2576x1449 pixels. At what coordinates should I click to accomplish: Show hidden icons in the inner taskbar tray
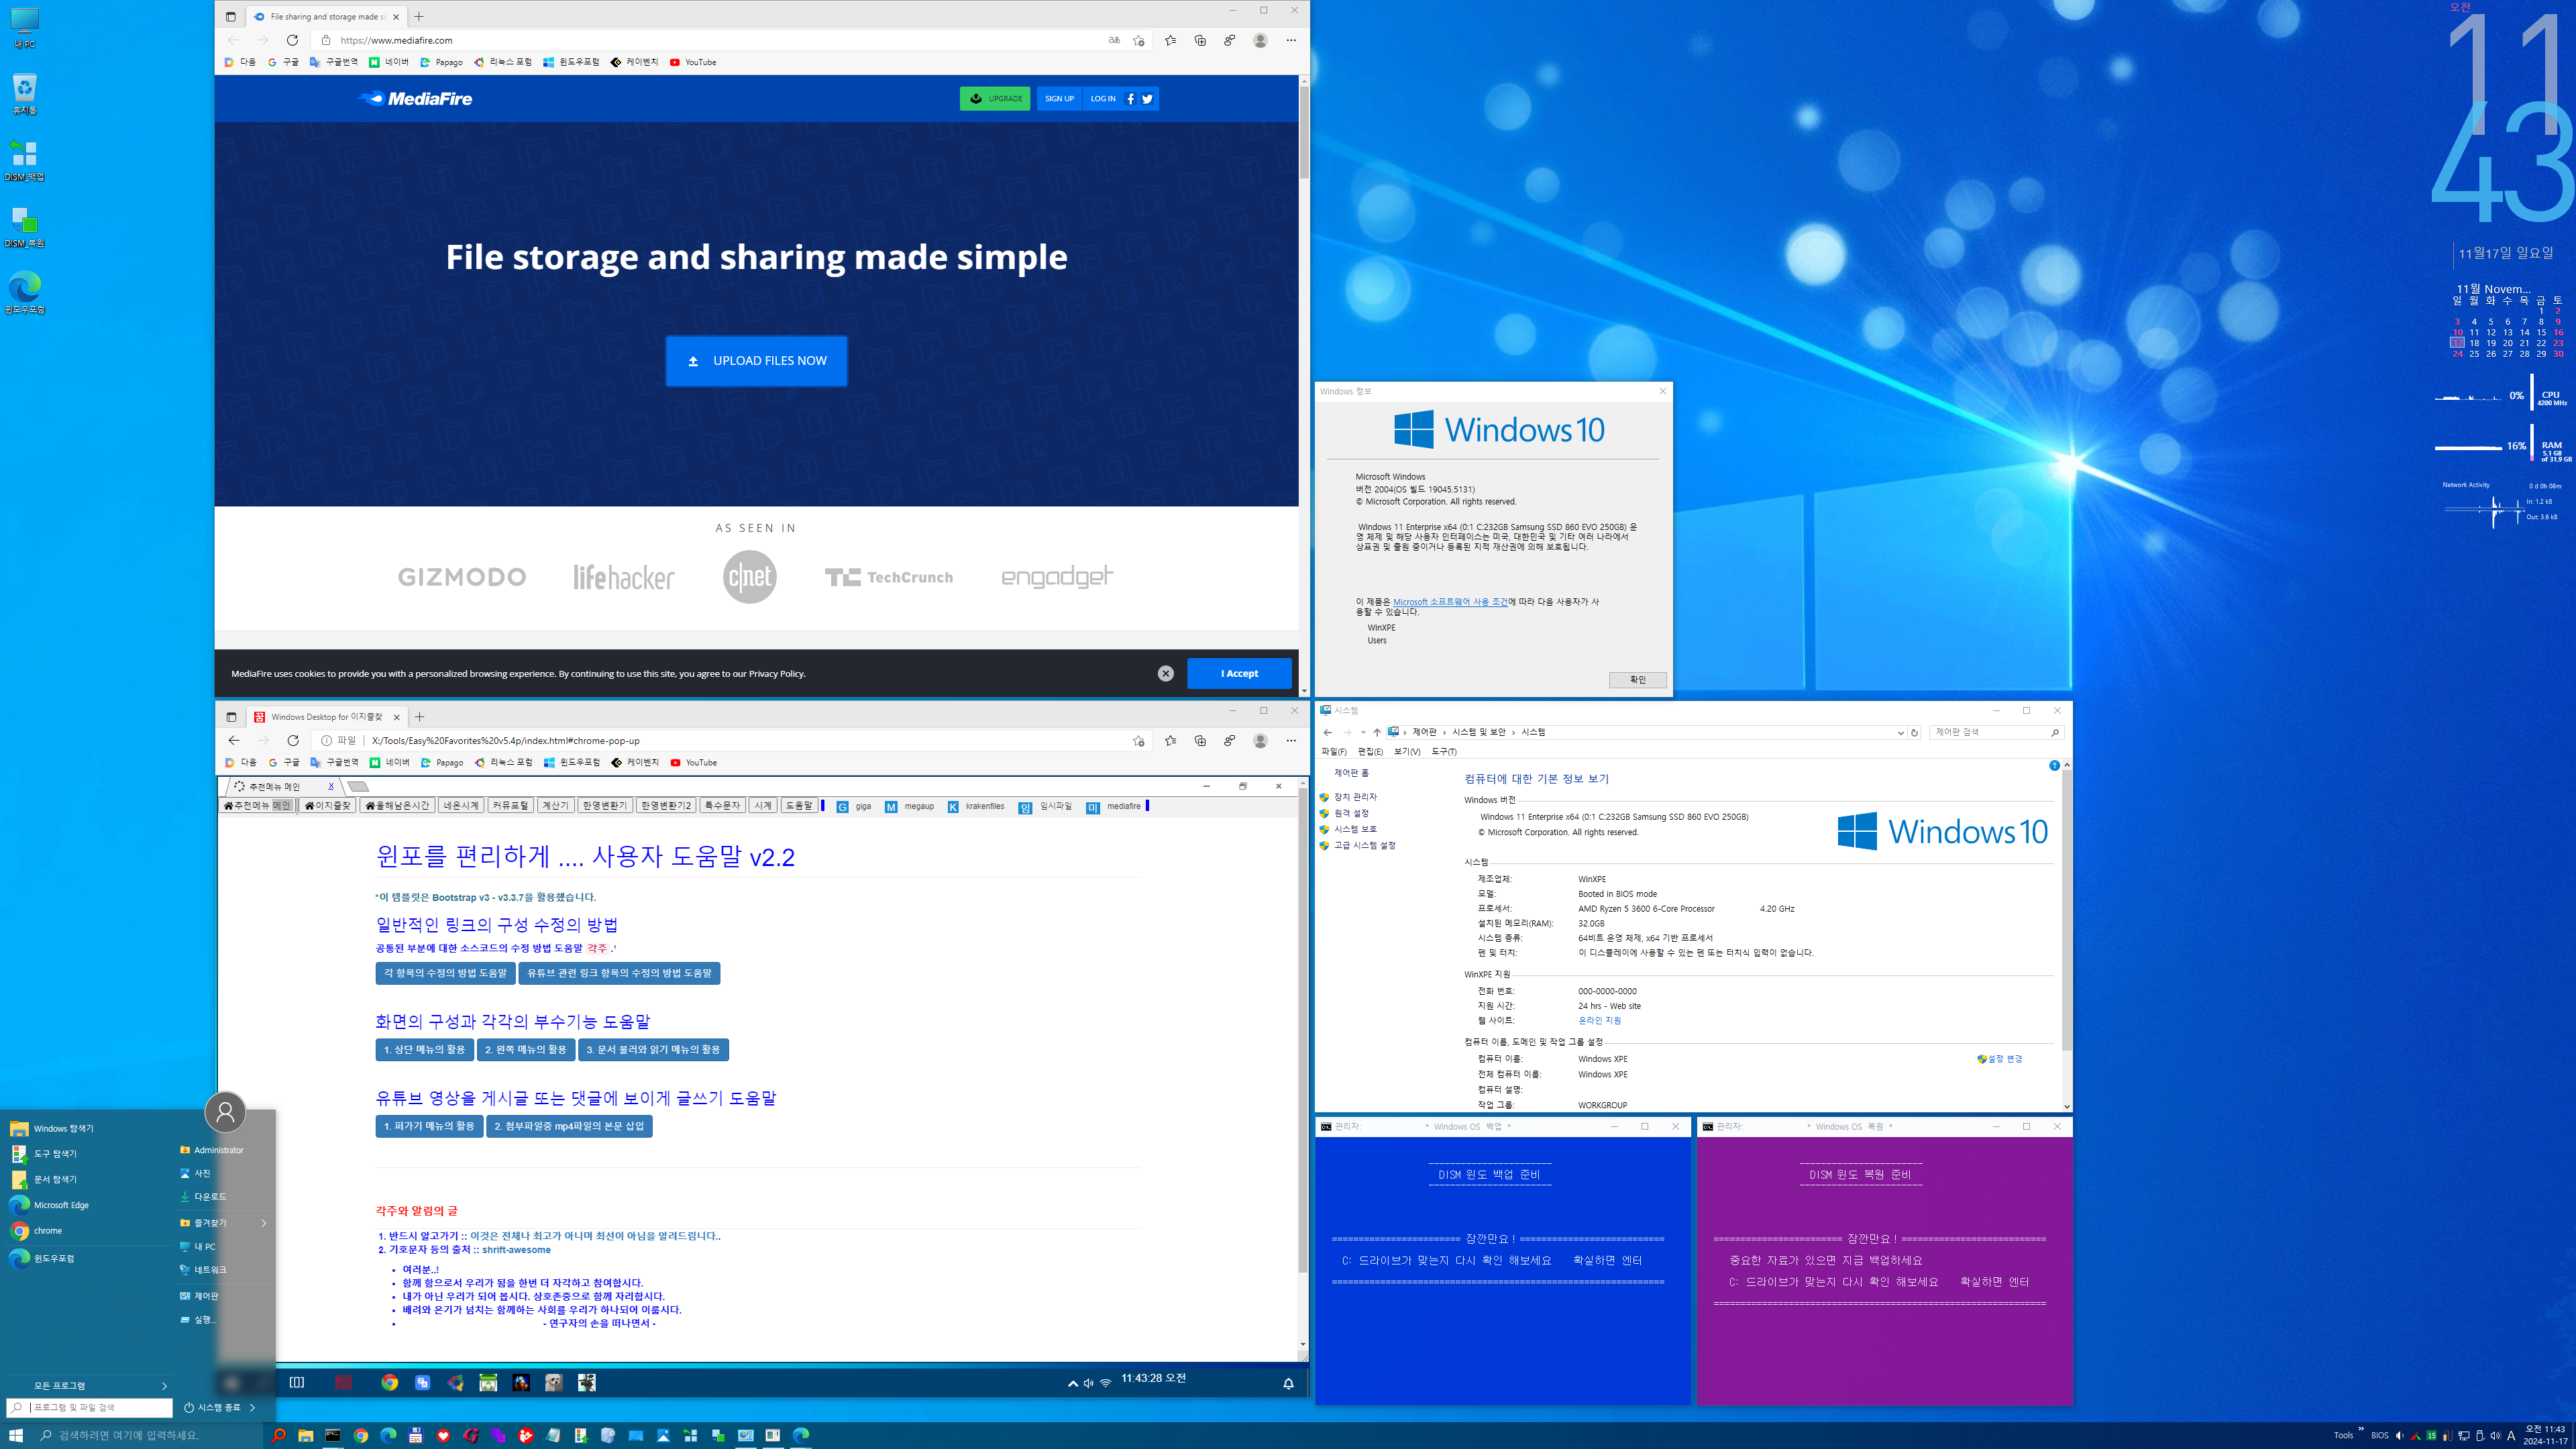pos(1072,1384)
